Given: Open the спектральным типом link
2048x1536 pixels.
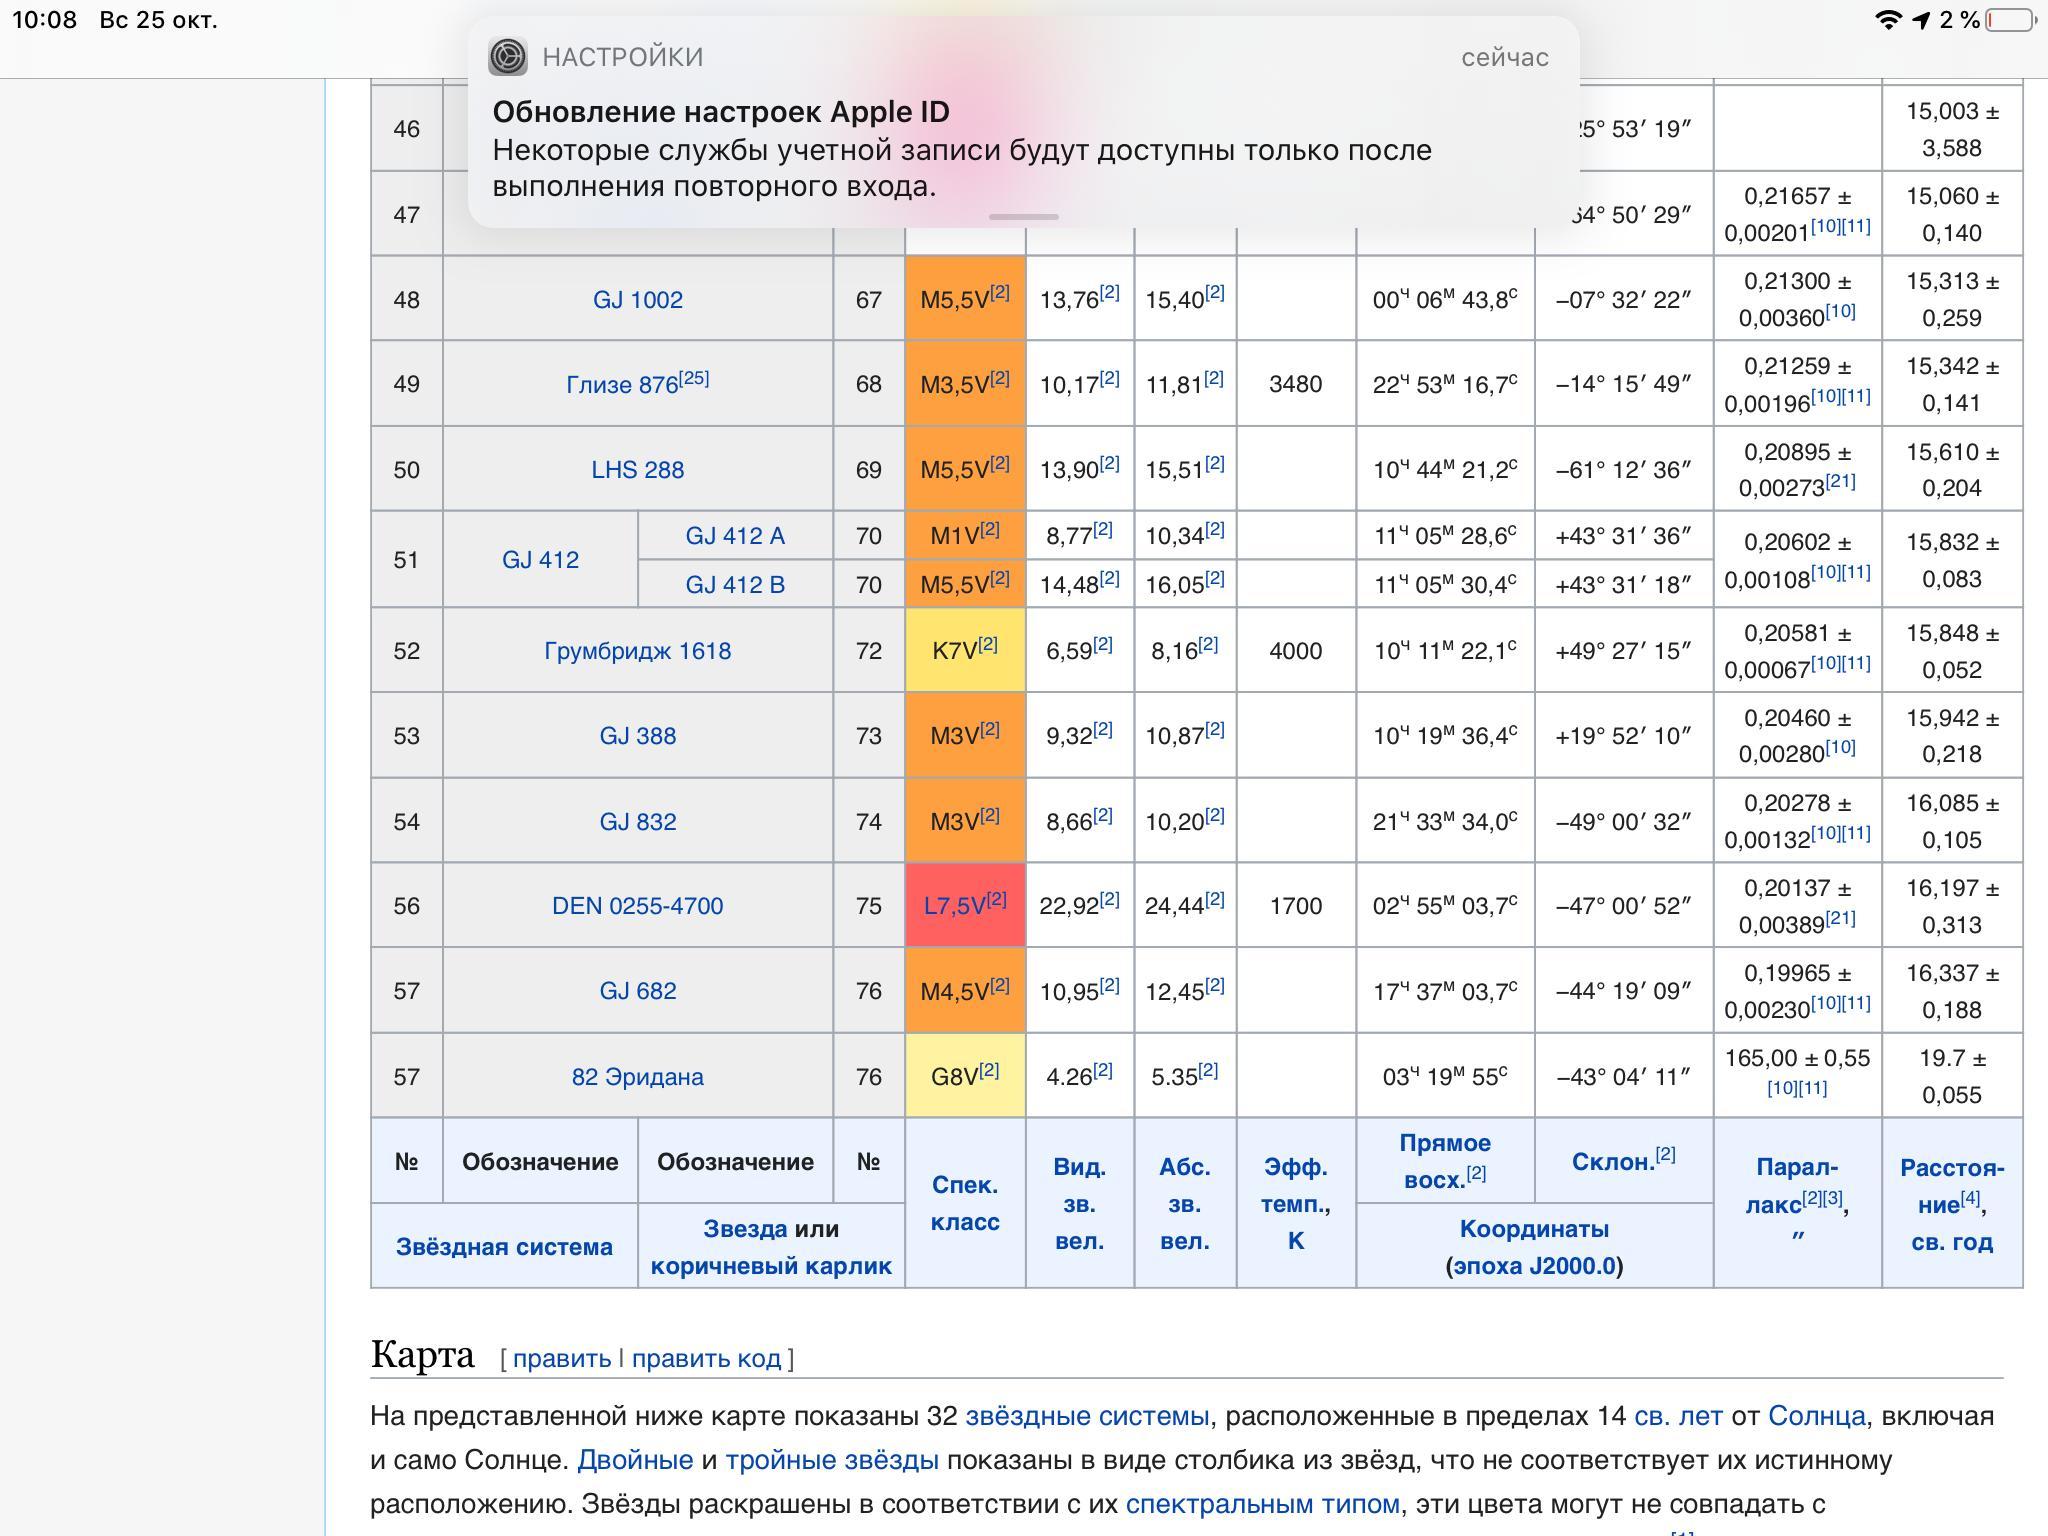Looking at the screenshot, I should point(1262,1504).
